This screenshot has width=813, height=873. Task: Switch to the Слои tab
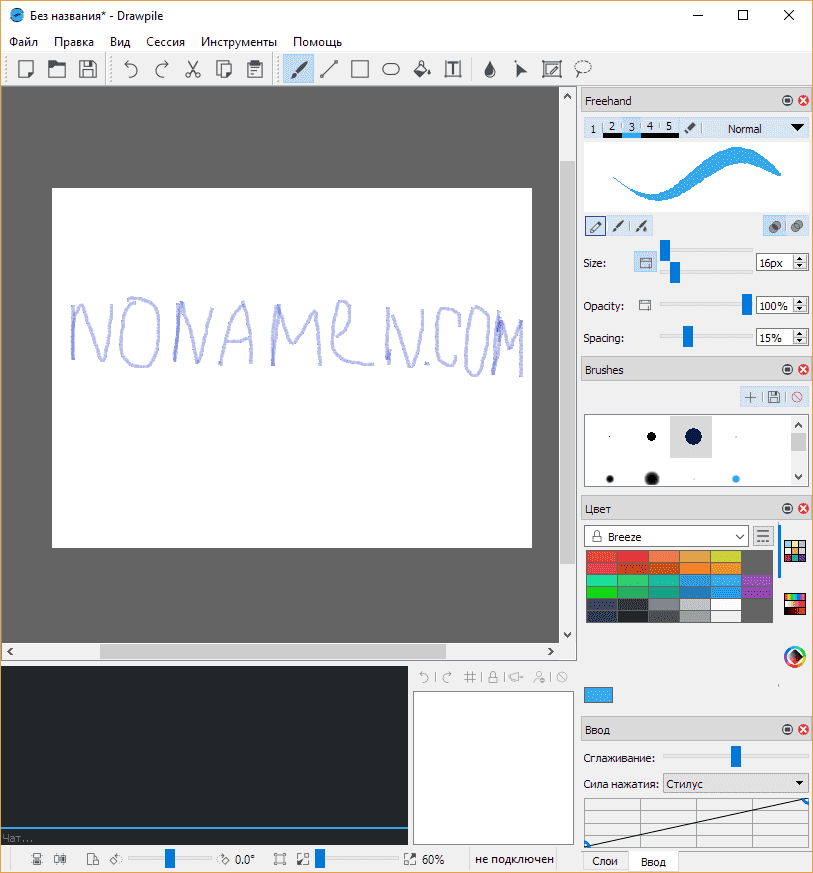point(605,861)
